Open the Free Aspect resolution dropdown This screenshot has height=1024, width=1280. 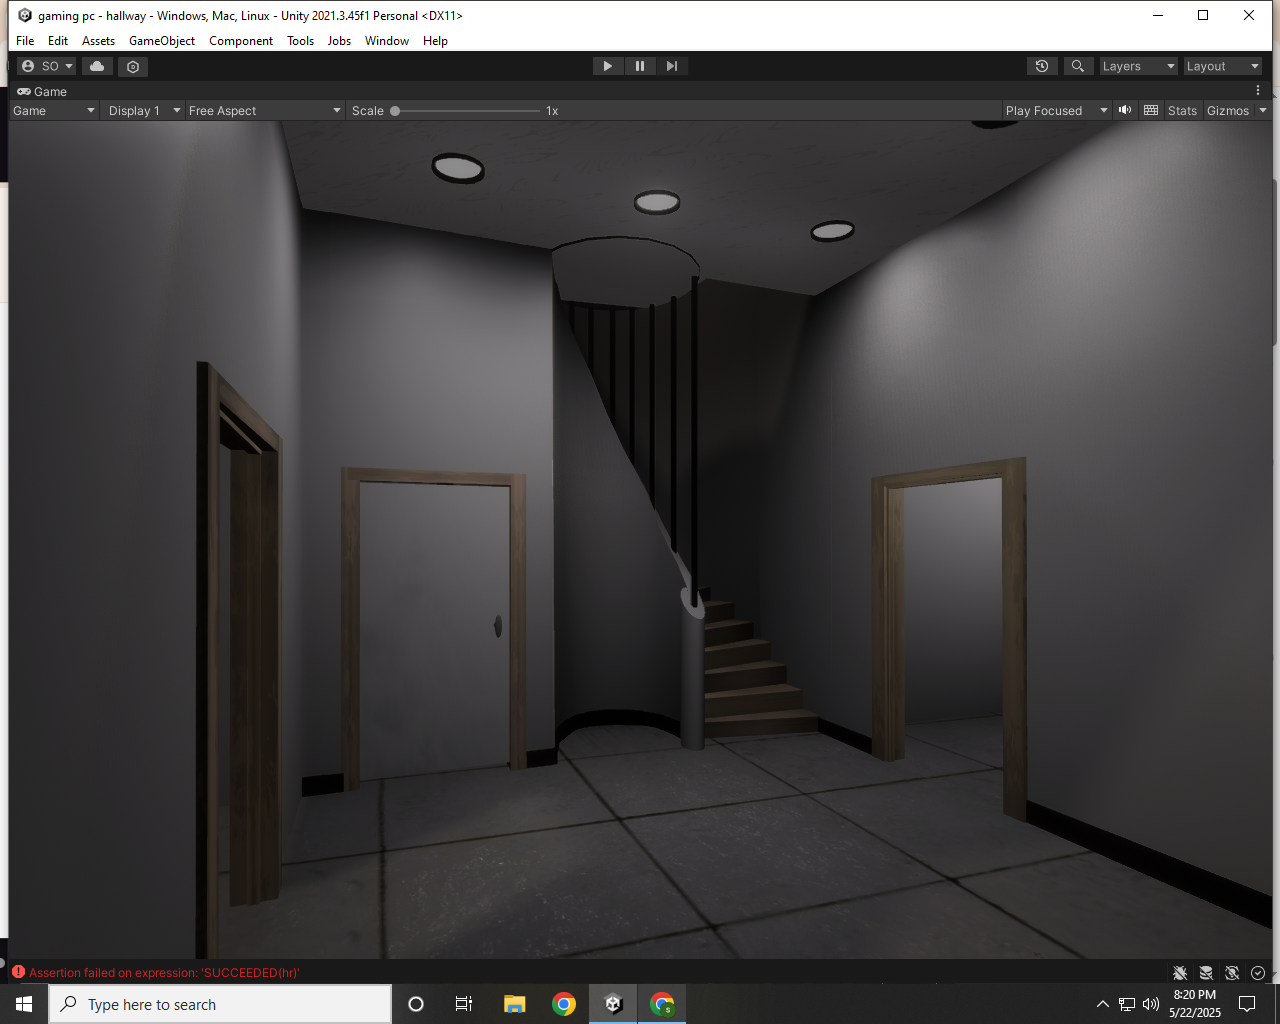point(265,111)
